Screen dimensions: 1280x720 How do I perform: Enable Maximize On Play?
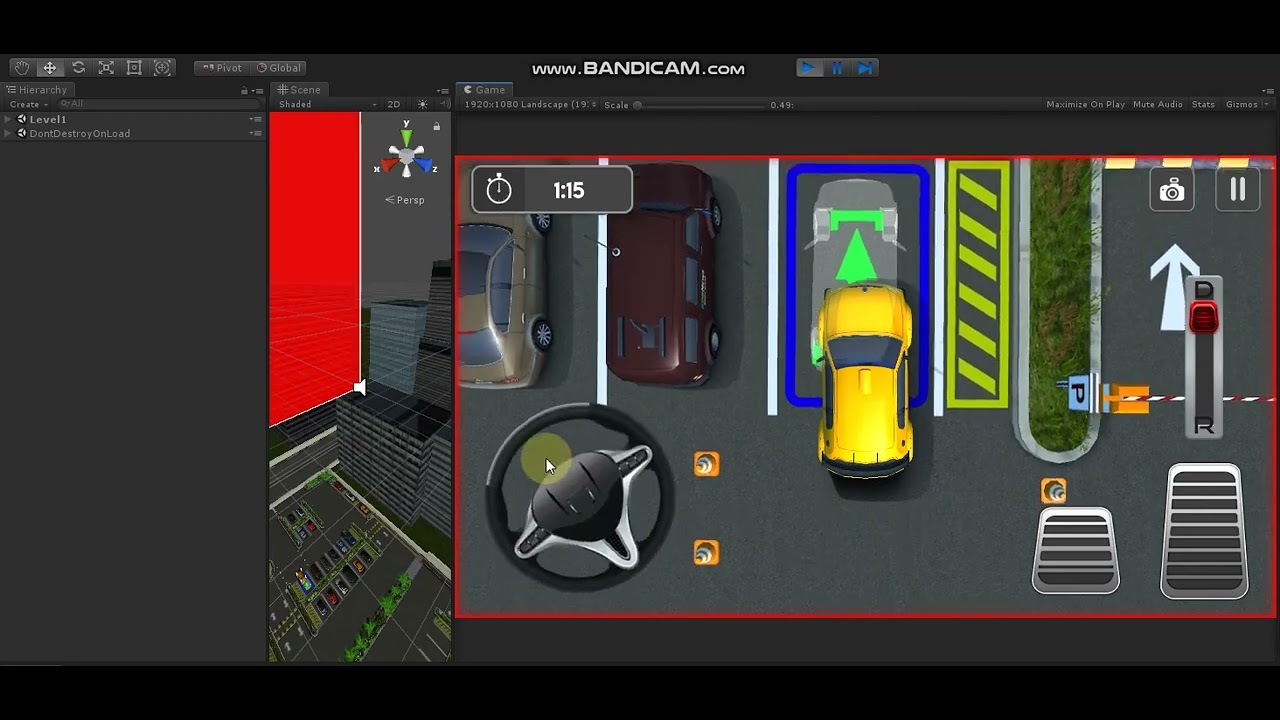point(1085,104)
